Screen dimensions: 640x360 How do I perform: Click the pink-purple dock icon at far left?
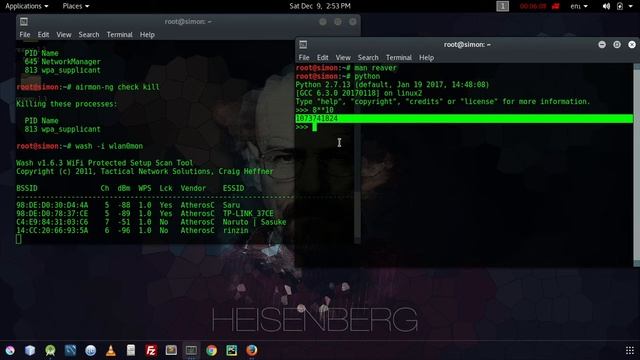coord(10,350)
